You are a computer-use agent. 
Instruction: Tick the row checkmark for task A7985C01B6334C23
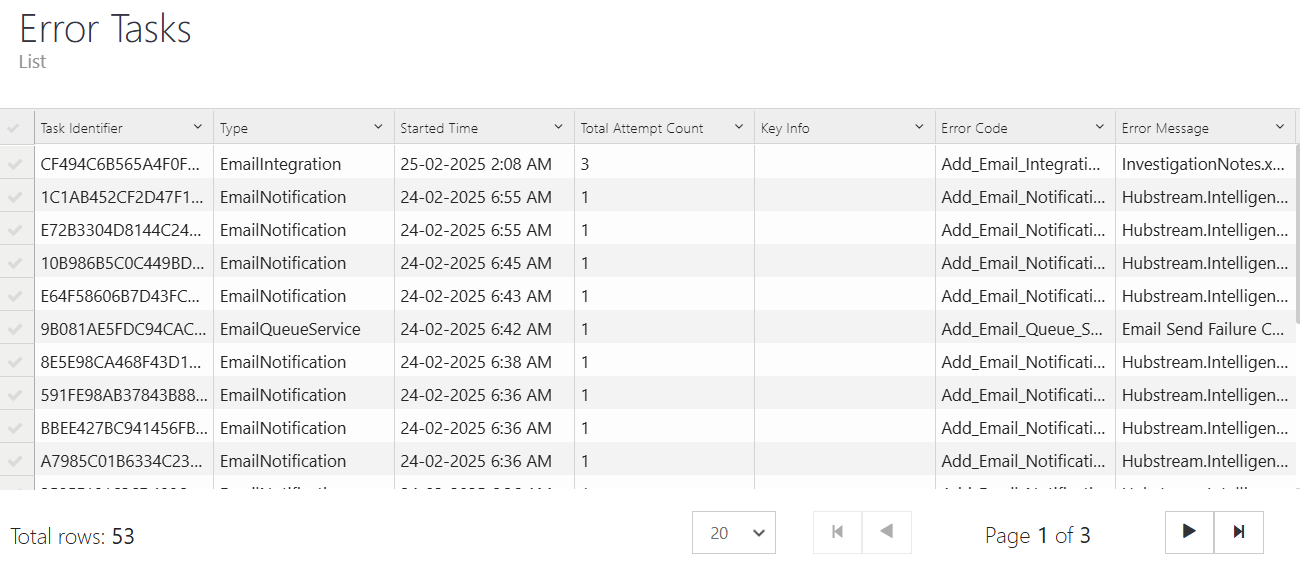(x=14, y=461)
